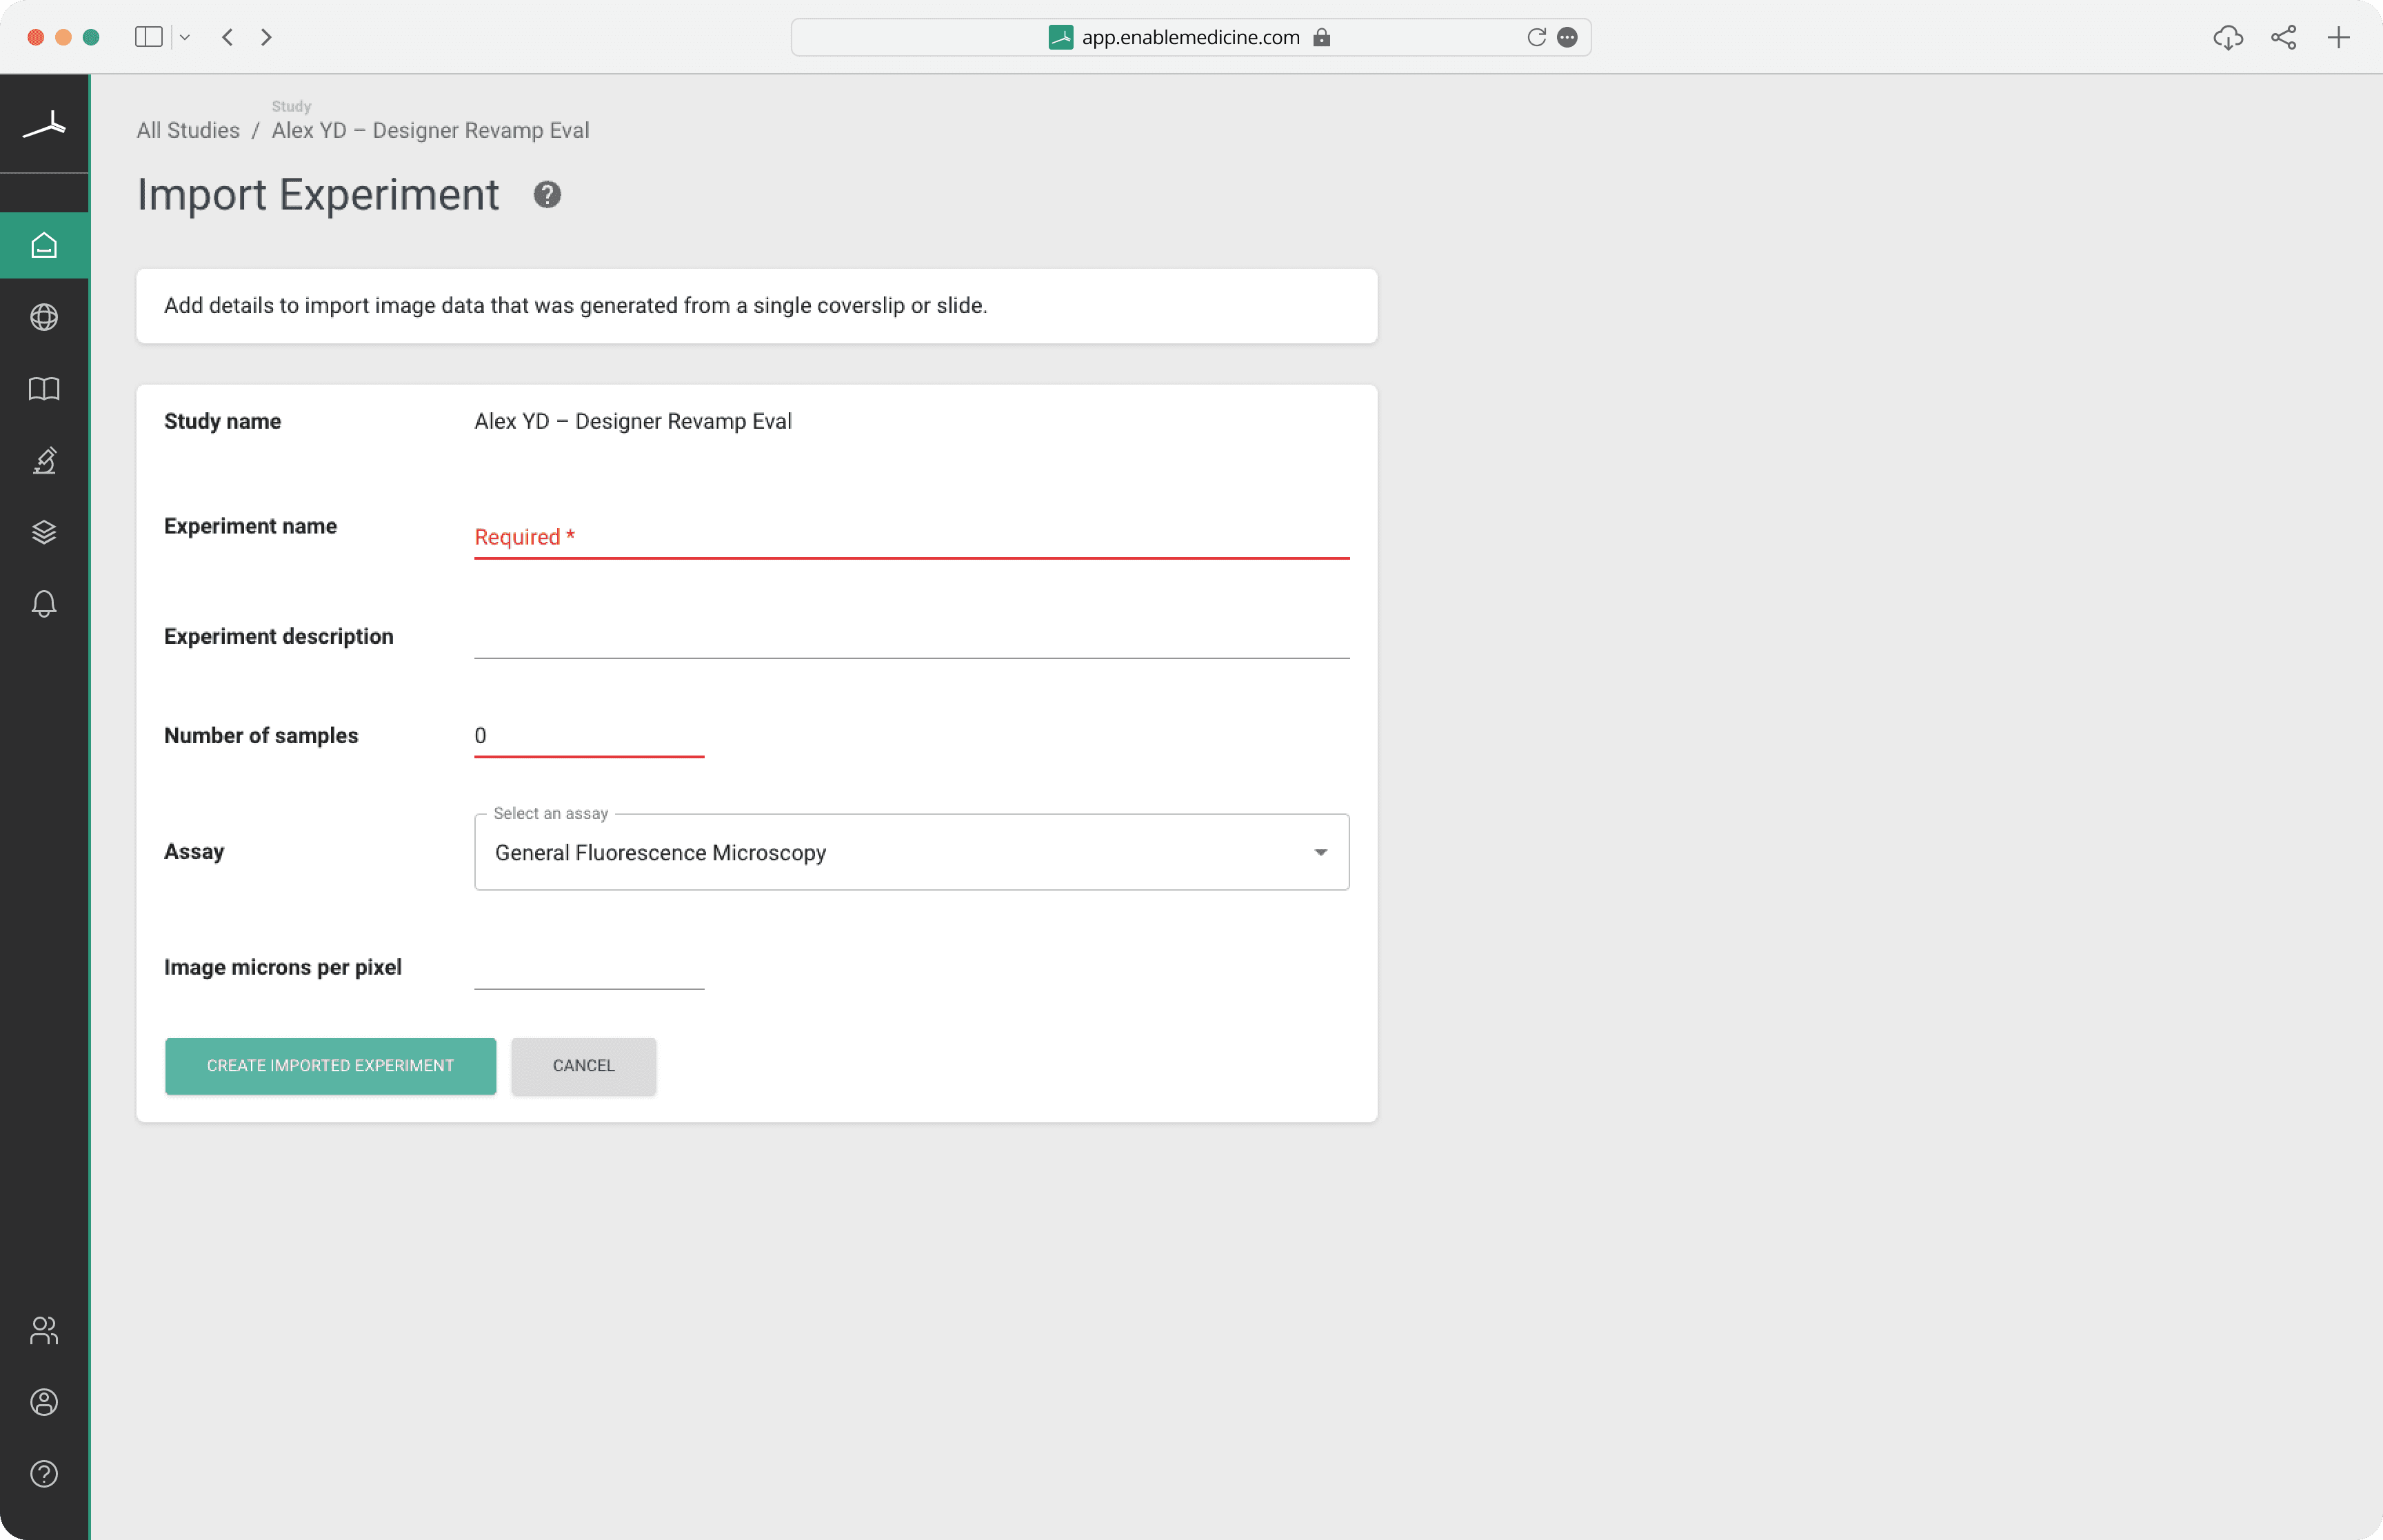Click the browser share icon

2283,37
